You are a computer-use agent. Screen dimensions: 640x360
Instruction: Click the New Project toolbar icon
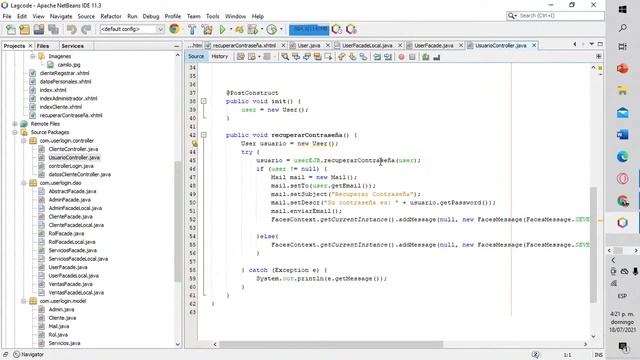pyautogui.click(x=24, y=29)
